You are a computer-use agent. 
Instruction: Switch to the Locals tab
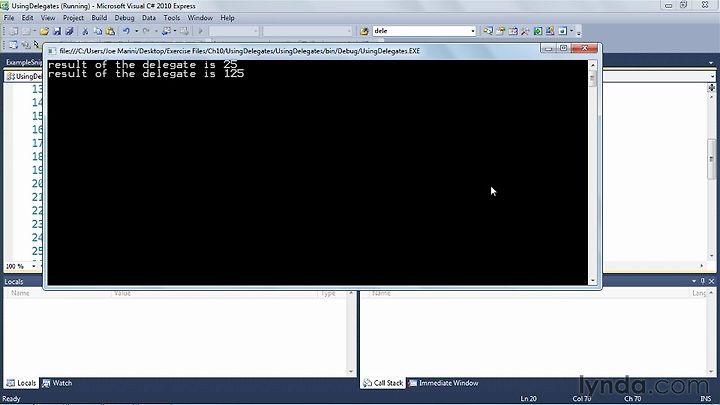[21, 383]
